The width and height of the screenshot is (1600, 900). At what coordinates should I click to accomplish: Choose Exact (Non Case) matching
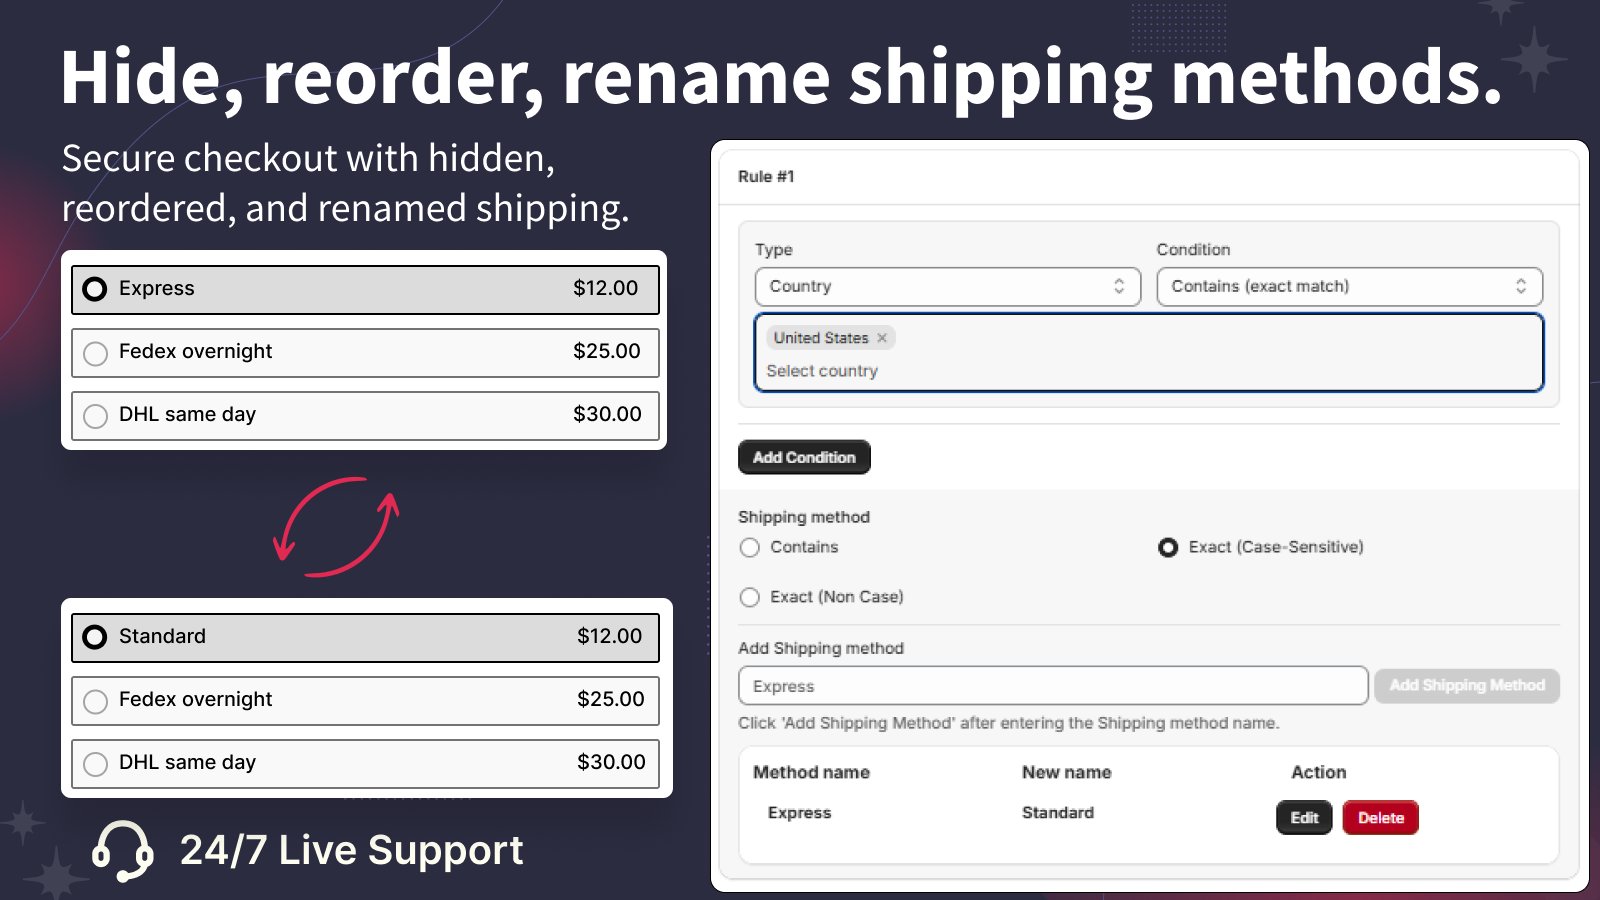pyautogui.click(x=749, y=597)
